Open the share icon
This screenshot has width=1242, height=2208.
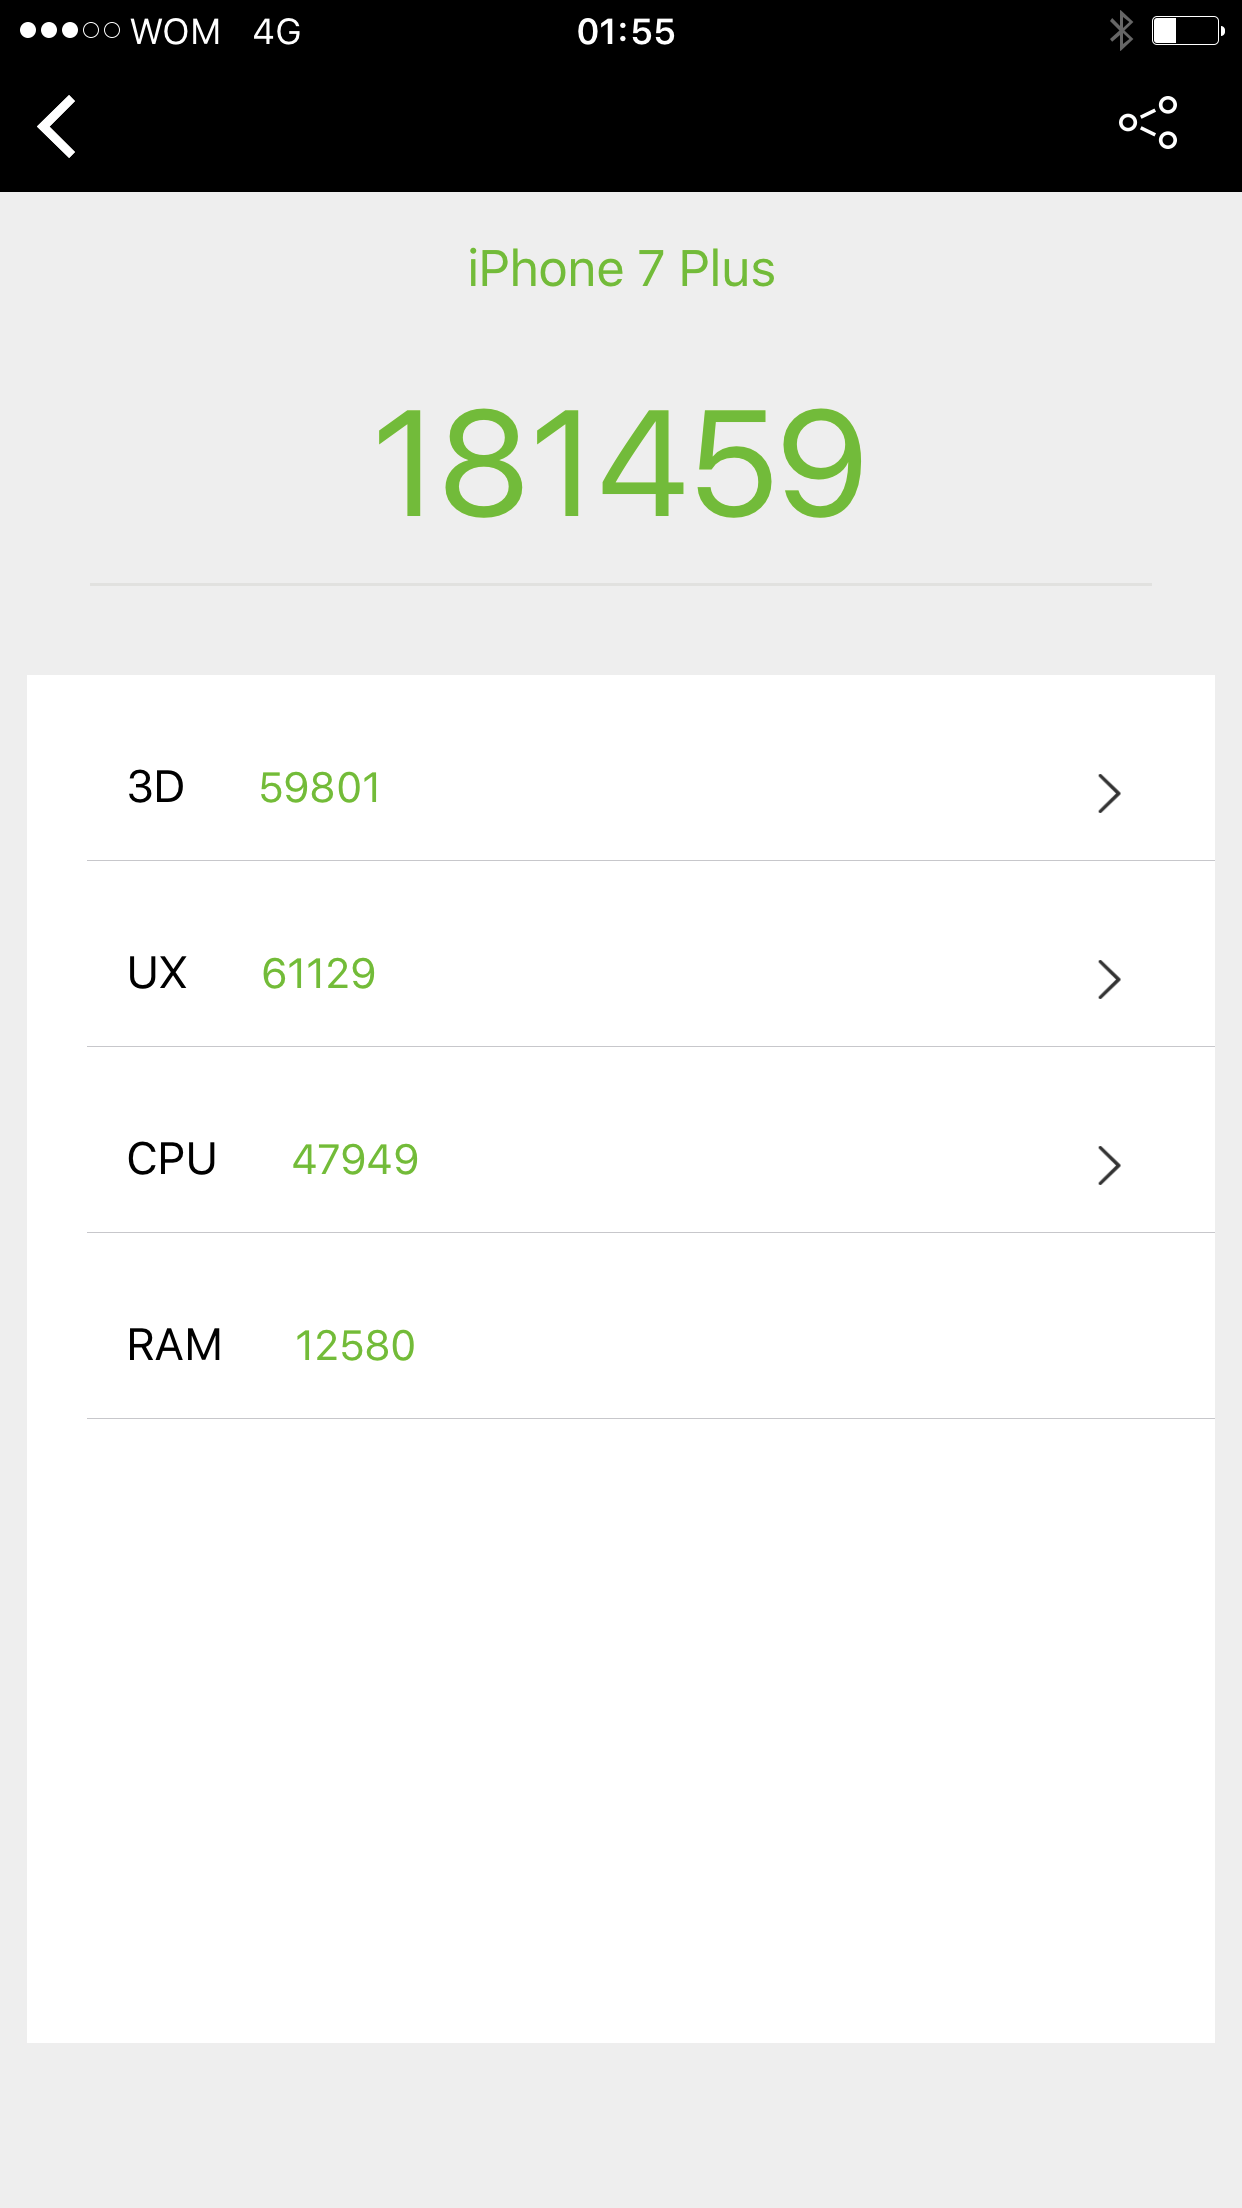pos(1148,123)
